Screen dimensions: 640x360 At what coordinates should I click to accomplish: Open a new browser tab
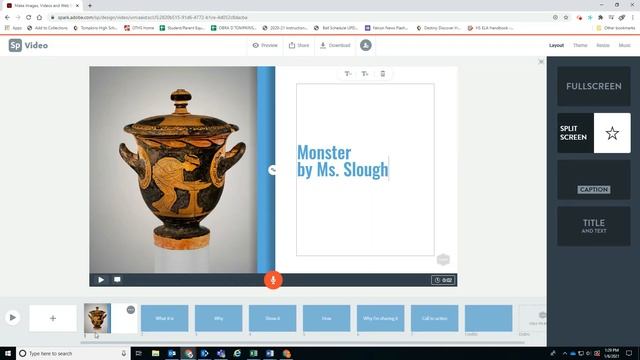(x=90, y=6)
